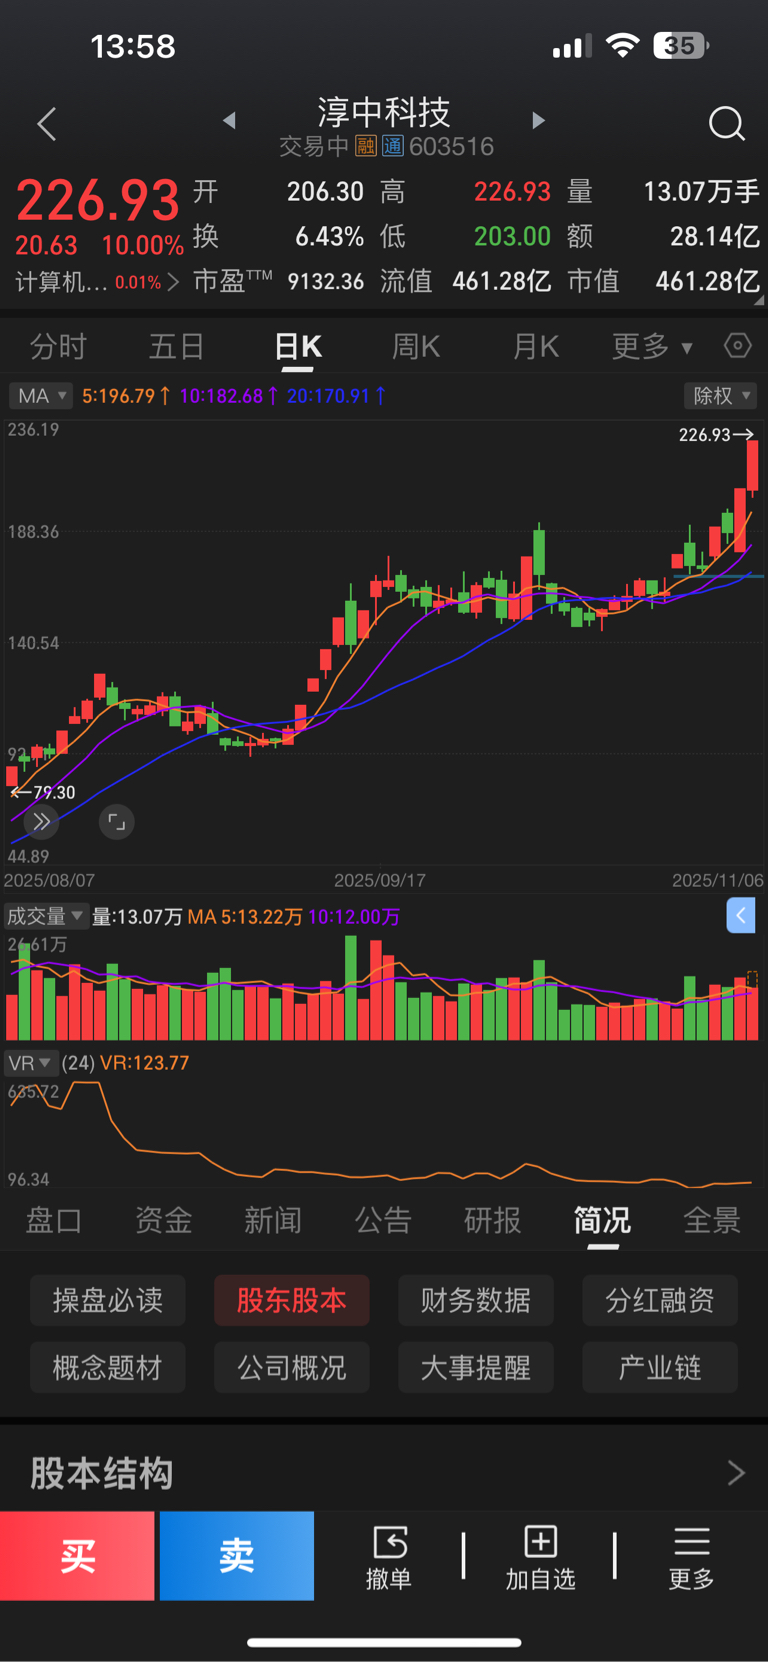Open 计算机 sector link chevron

pos(173,282)
